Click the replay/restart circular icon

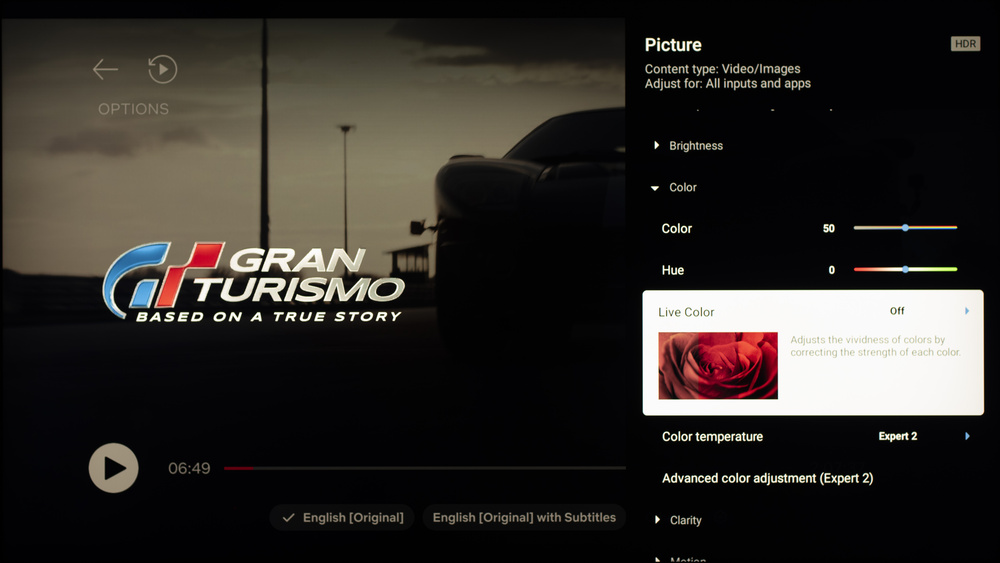tap(162, 69)
